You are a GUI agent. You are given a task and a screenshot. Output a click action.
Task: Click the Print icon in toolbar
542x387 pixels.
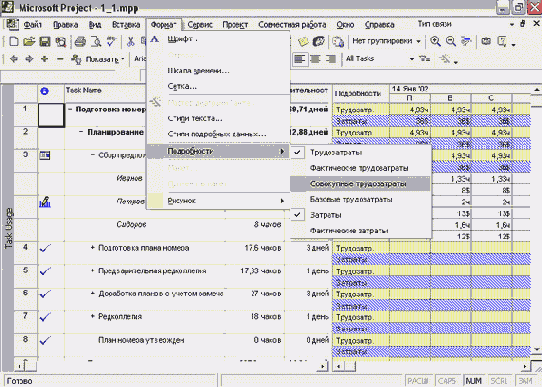tap(80, 42)
